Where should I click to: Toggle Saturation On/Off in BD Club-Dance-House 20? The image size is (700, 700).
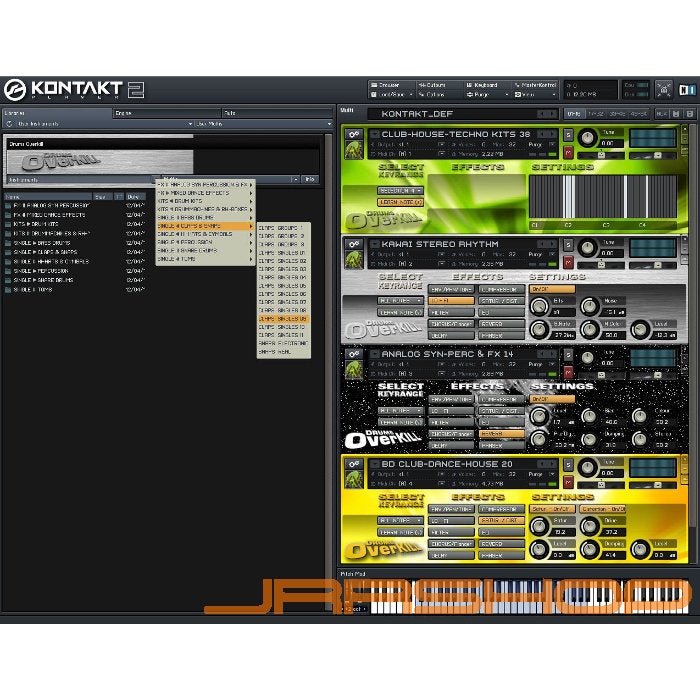(x=552, y=509)
